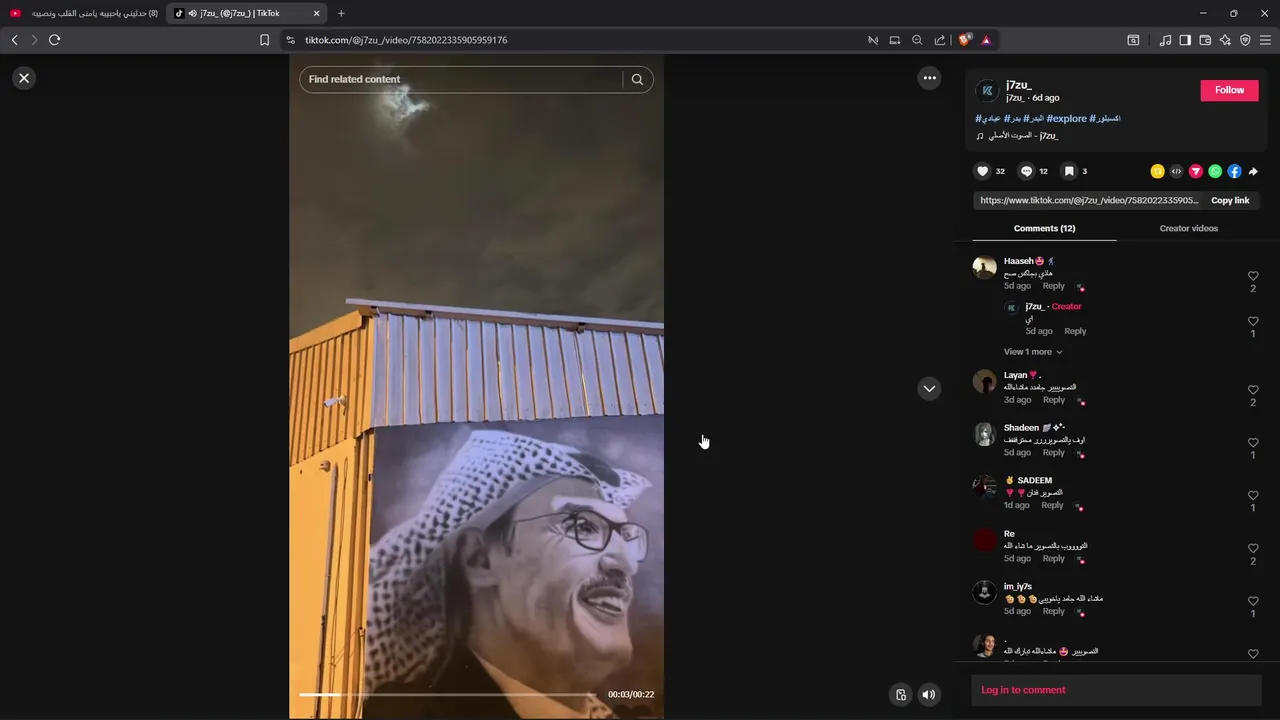
Task: Get embed code via the embed icon
Action: [x=1176, y=171]
